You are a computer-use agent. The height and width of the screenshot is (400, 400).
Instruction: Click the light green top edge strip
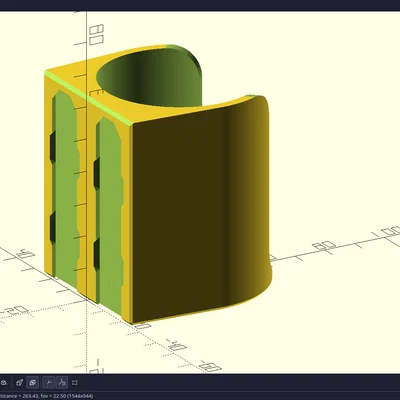88,97
